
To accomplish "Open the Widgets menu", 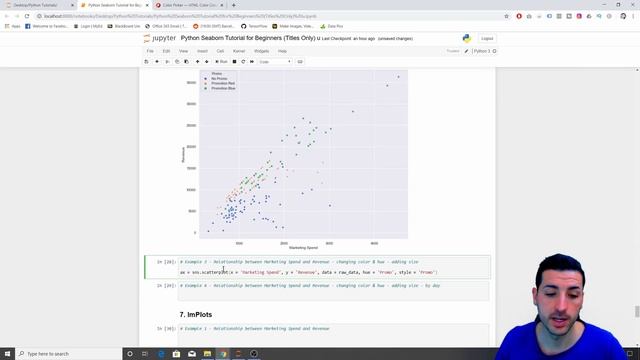I will [x=261, y=51].
